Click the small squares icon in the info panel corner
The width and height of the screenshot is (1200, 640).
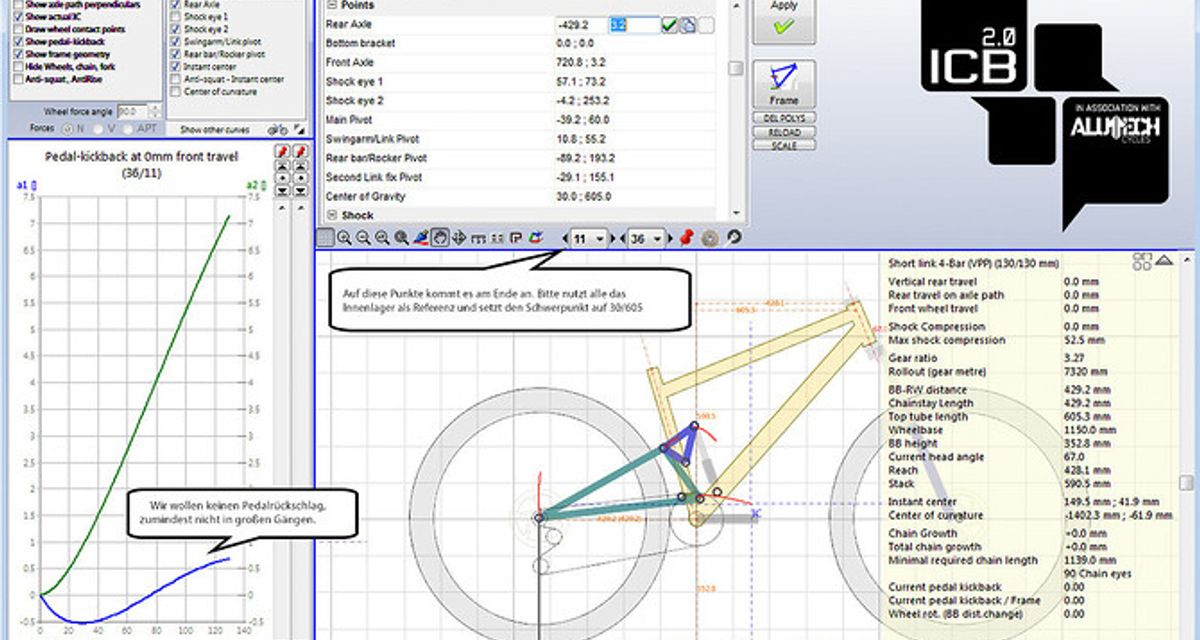pyautogui.click(x=1141, y=261)
